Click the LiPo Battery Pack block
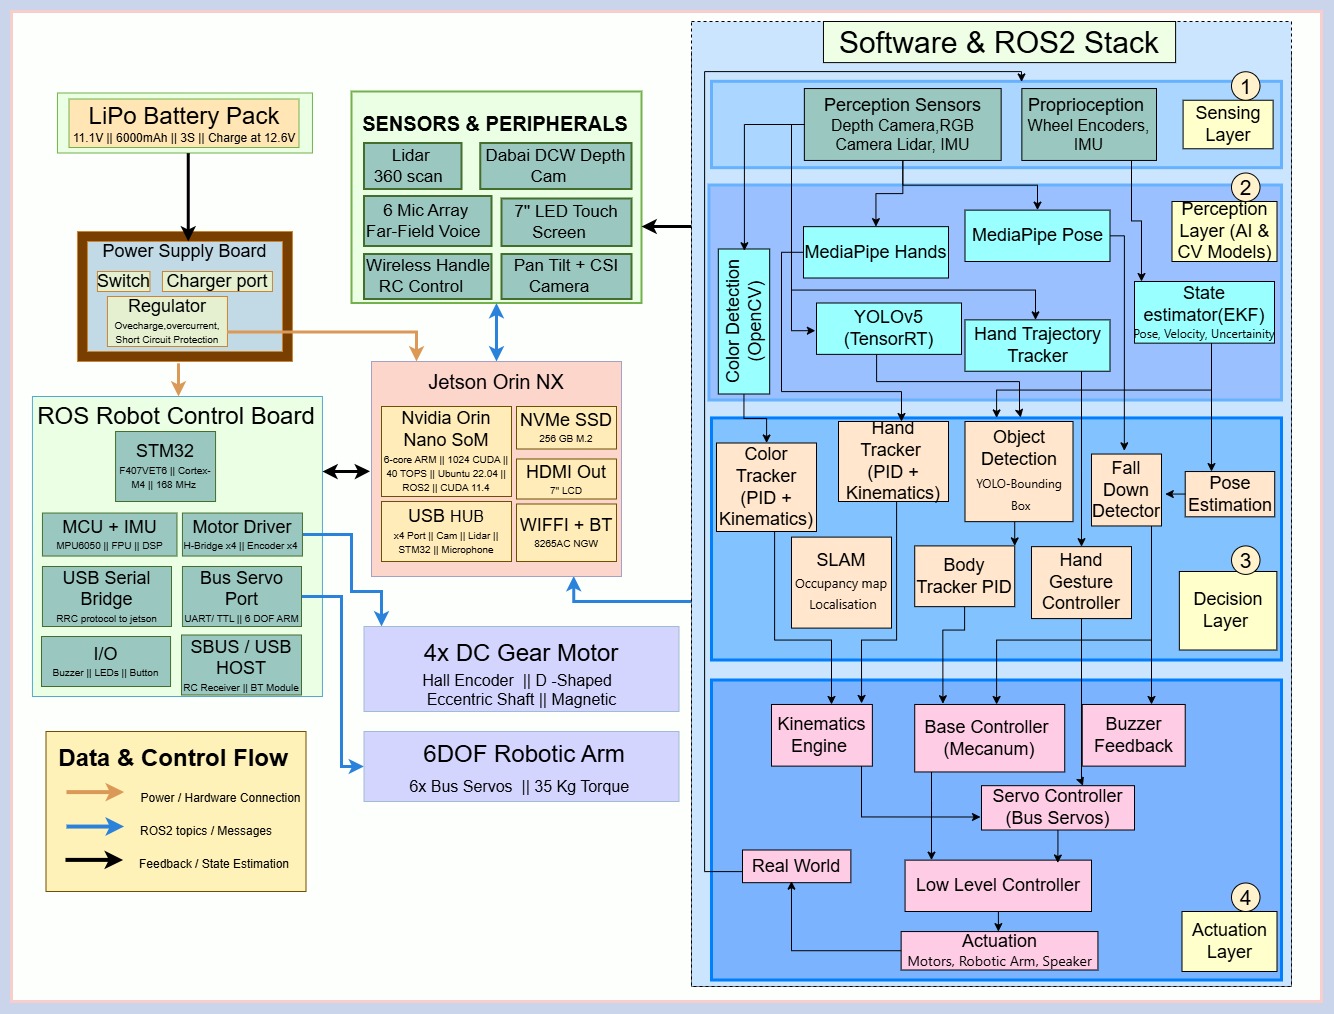The height and width of the screenshot is (1014, 1334). pyautogui.click(x=185, y=123)
